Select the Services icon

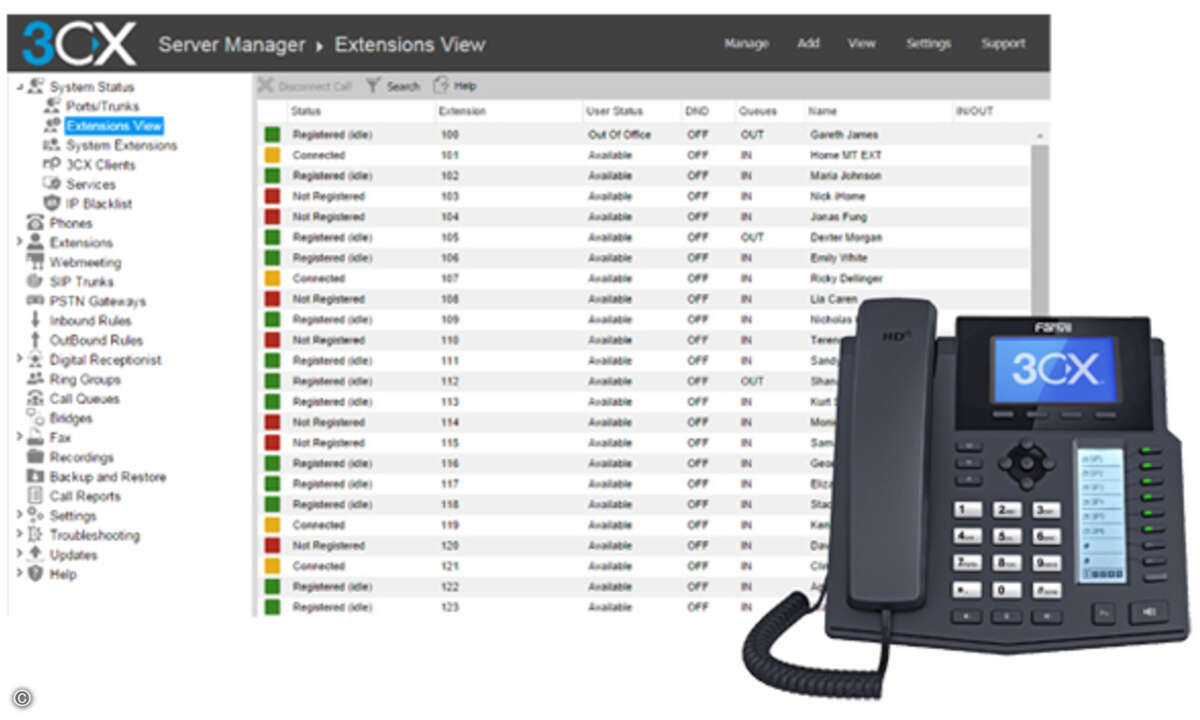(x=53, y=184)
